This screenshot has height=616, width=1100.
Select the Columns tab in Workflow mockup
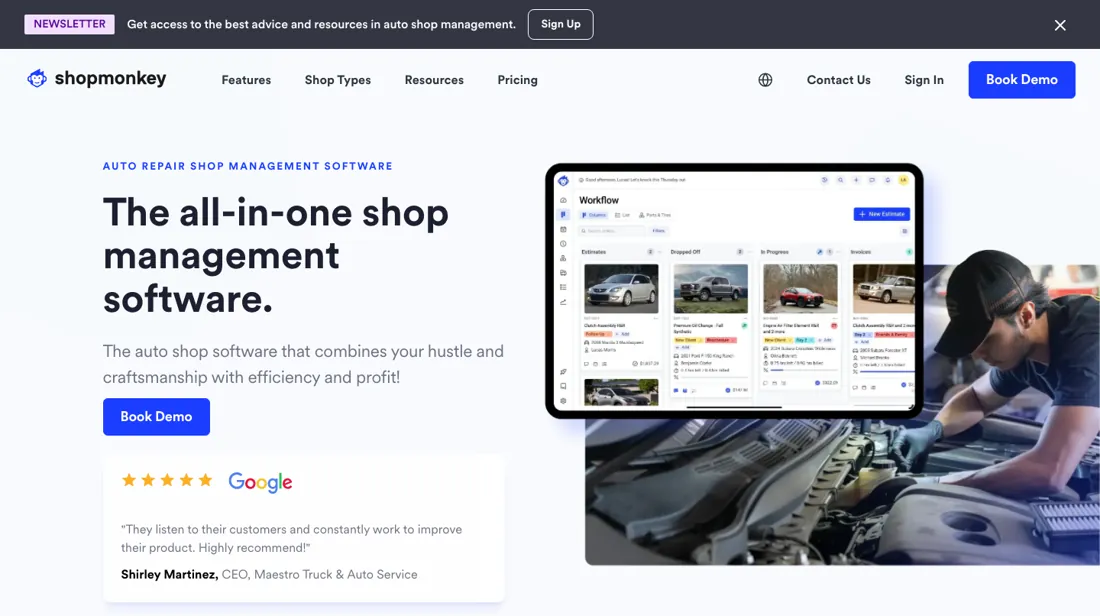pyautogui.click(x=594, y=215)
